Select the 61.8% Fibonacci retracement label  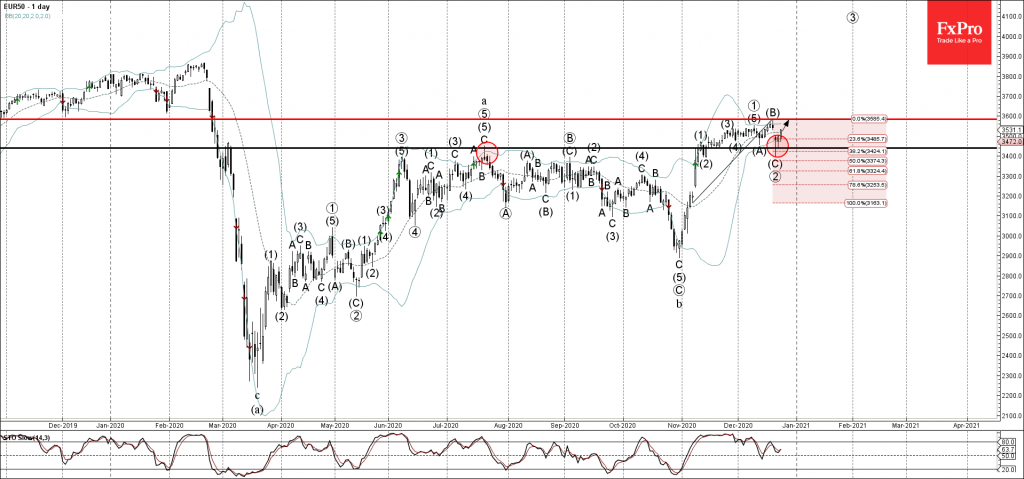point(868,169)
